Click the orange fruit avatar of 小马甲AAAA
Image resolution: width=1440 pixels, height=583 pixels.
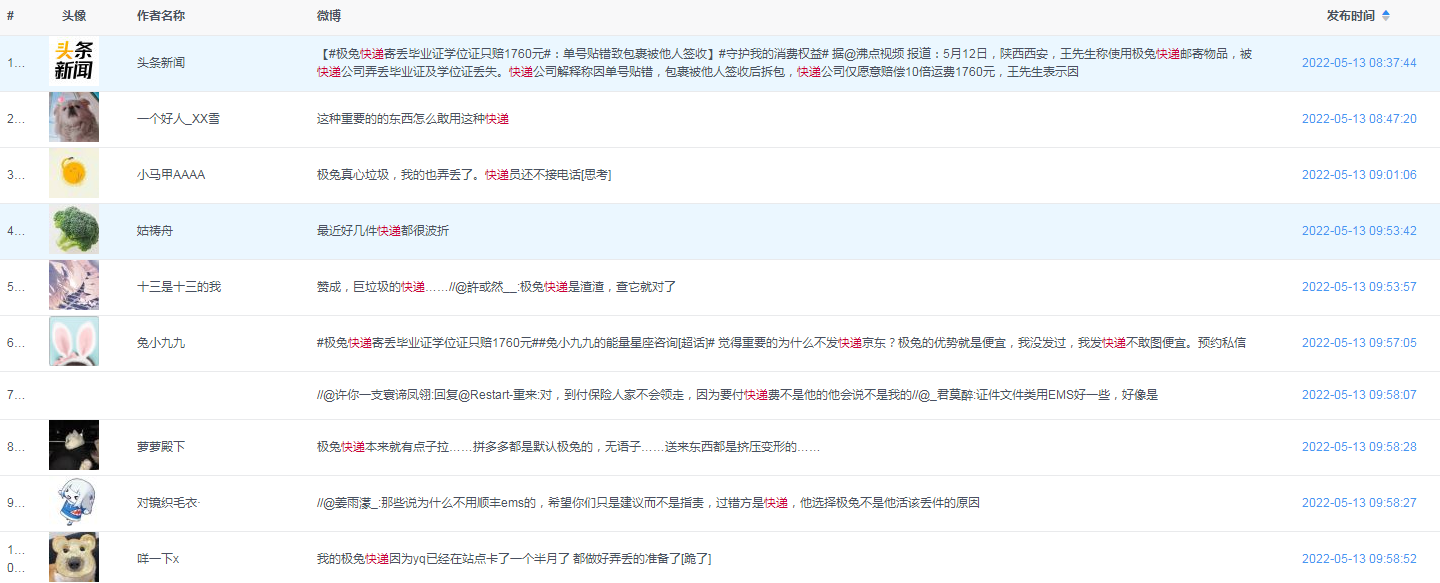[x=73, y=172]
